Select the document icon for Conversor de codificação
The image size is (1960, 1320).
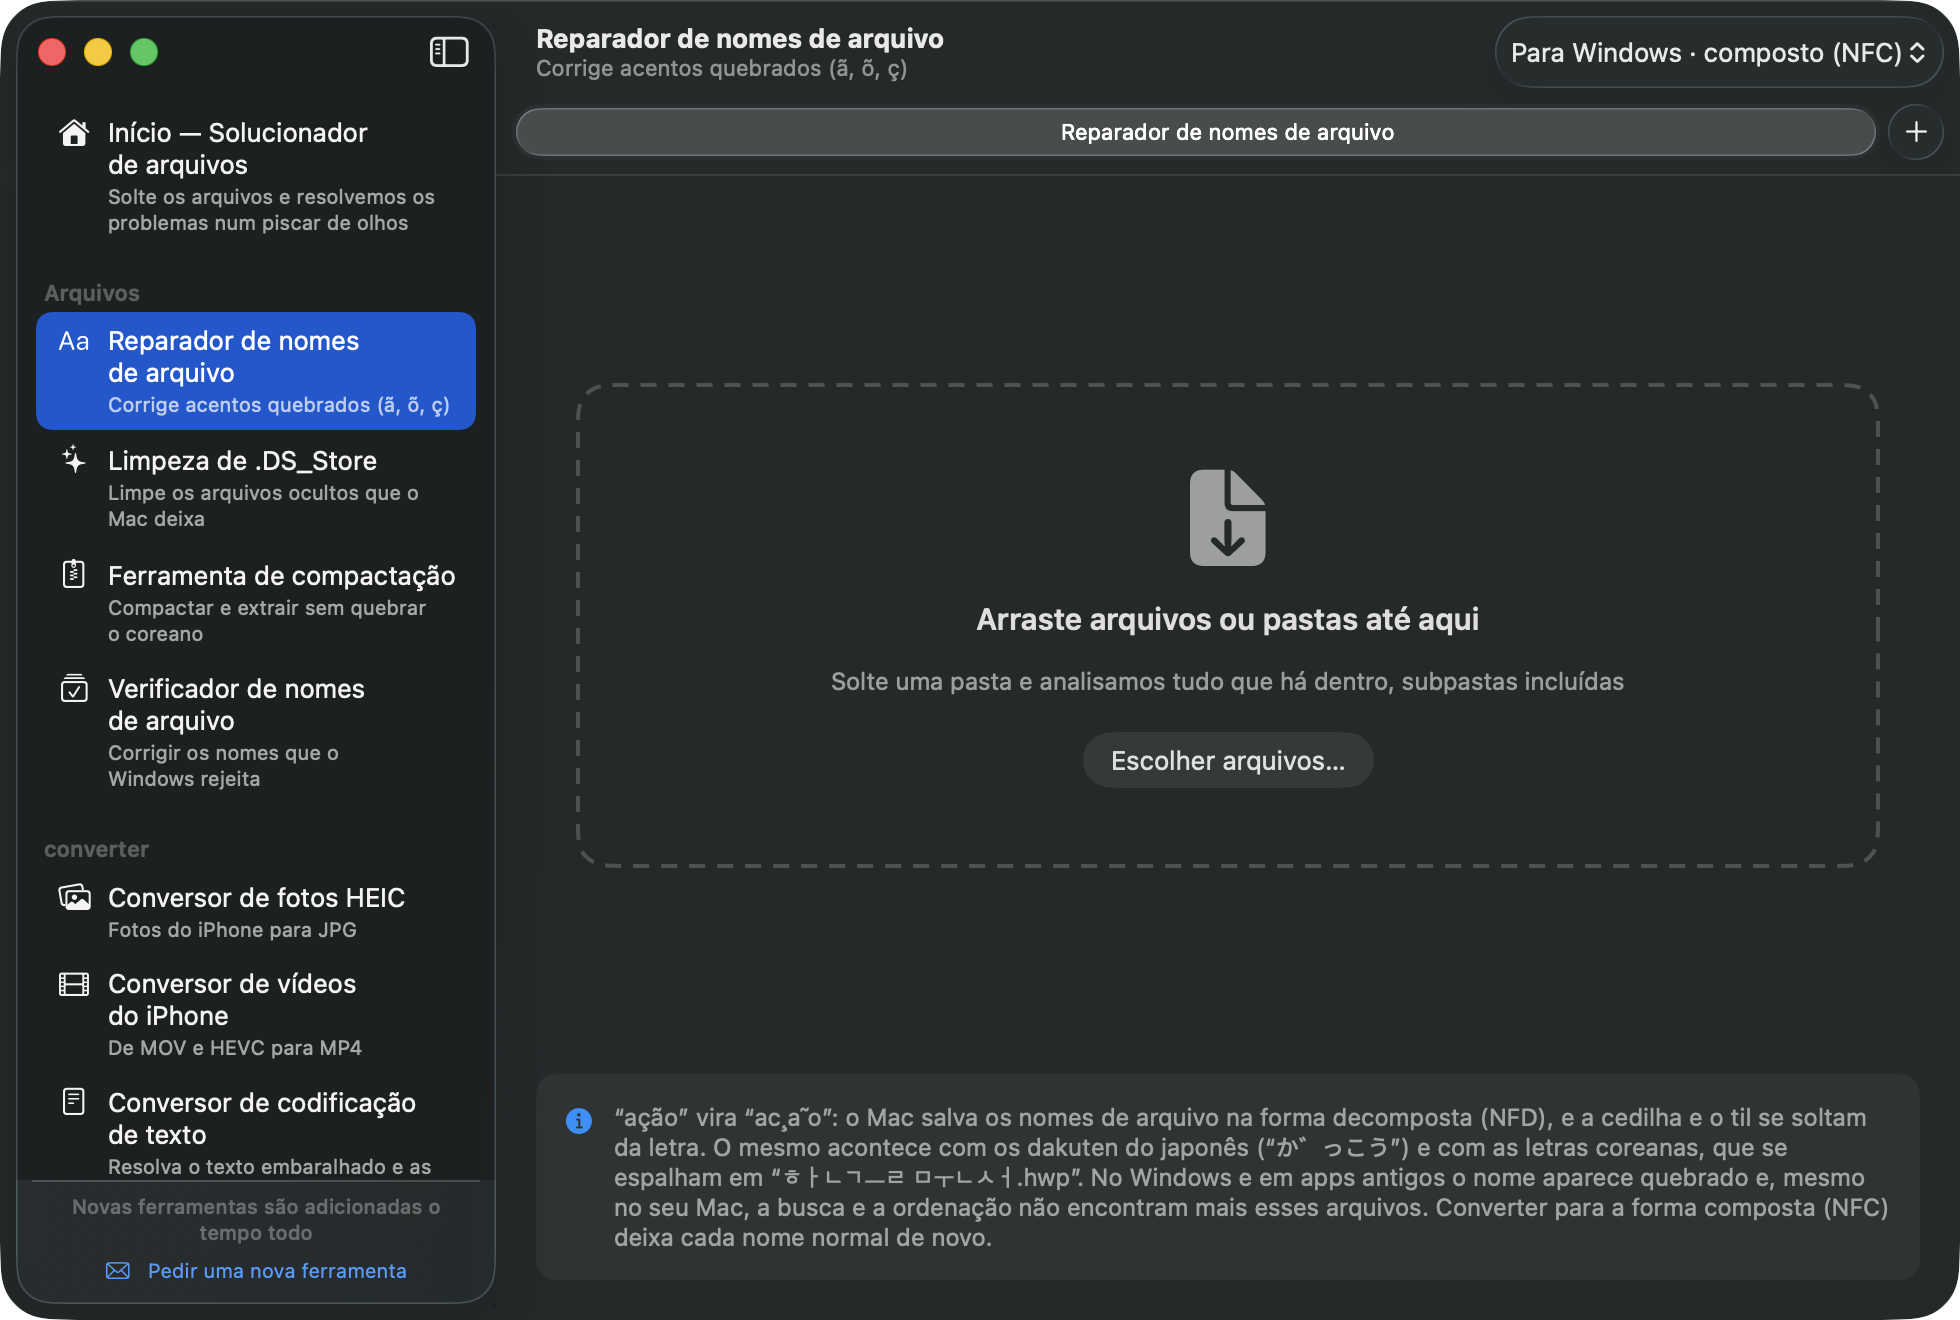74,1102
